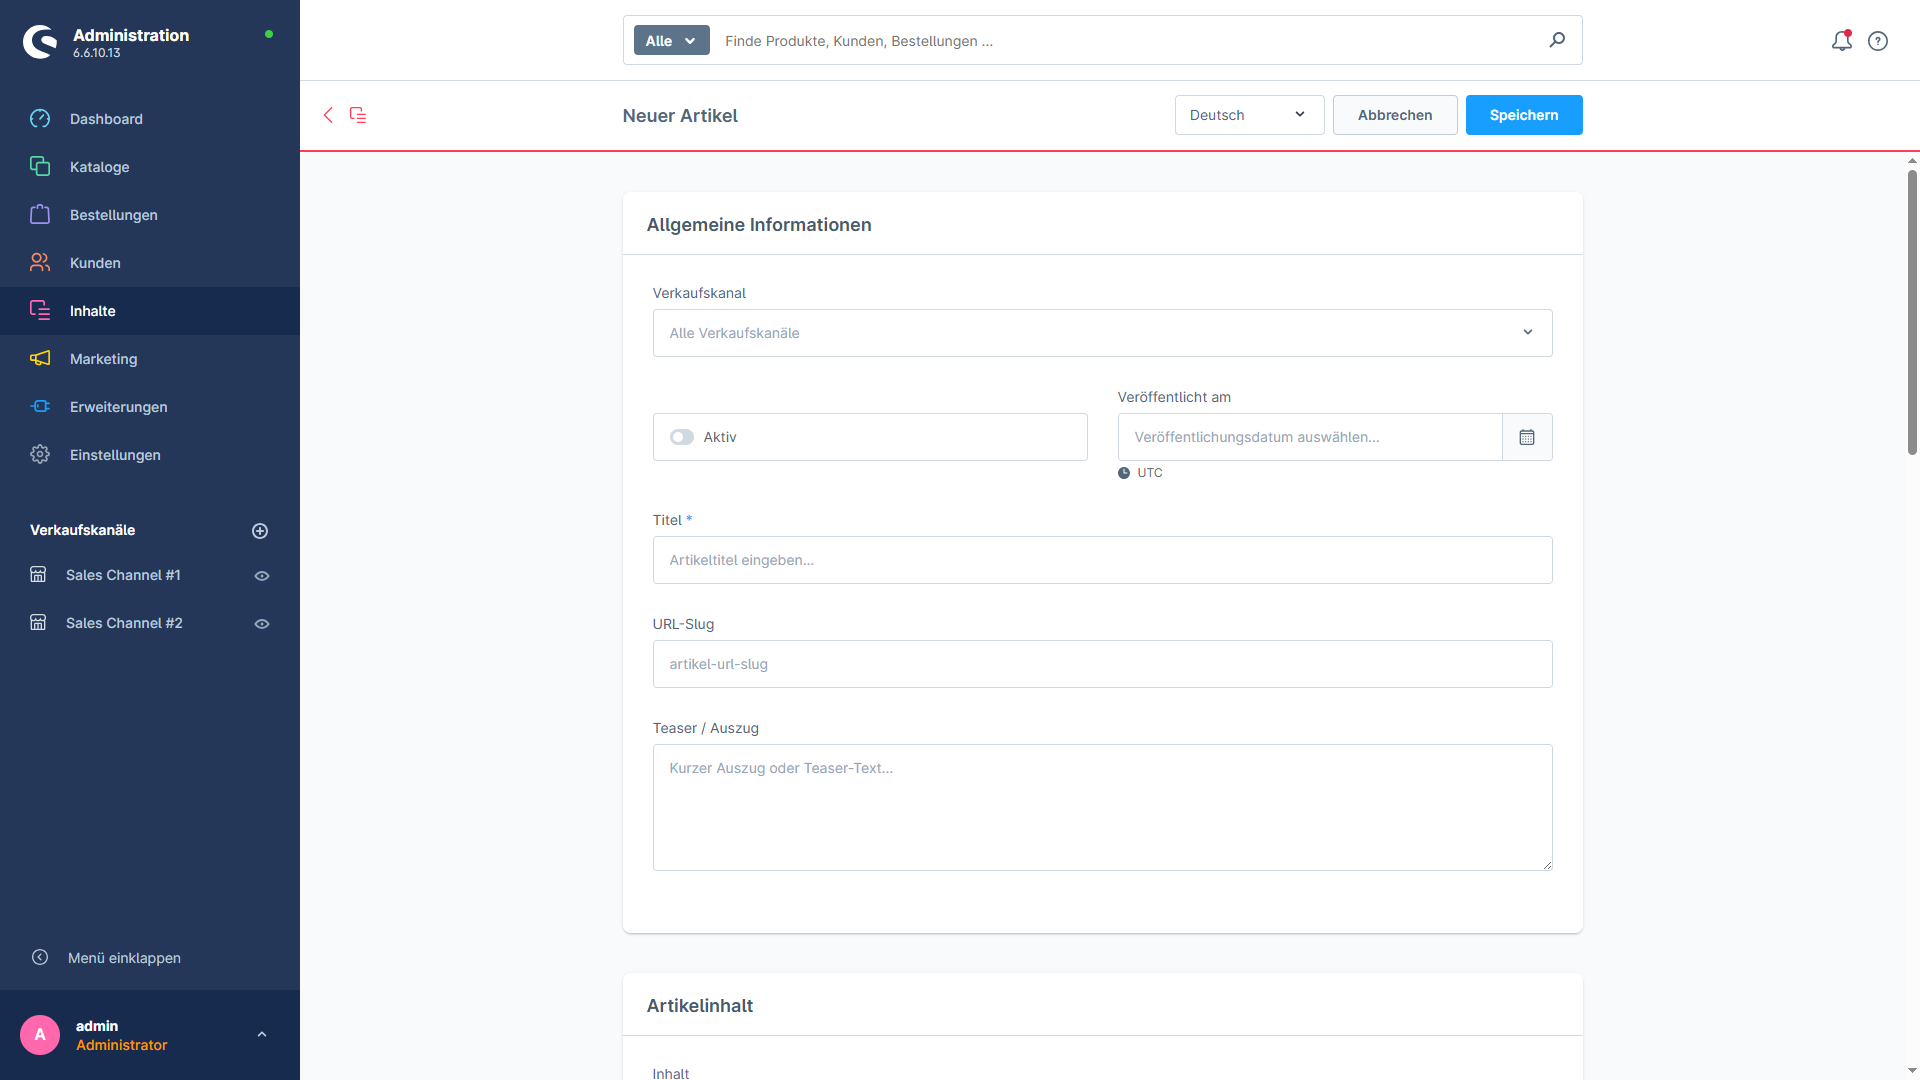Open the Dashboard gauge icon

pos(40,119)
